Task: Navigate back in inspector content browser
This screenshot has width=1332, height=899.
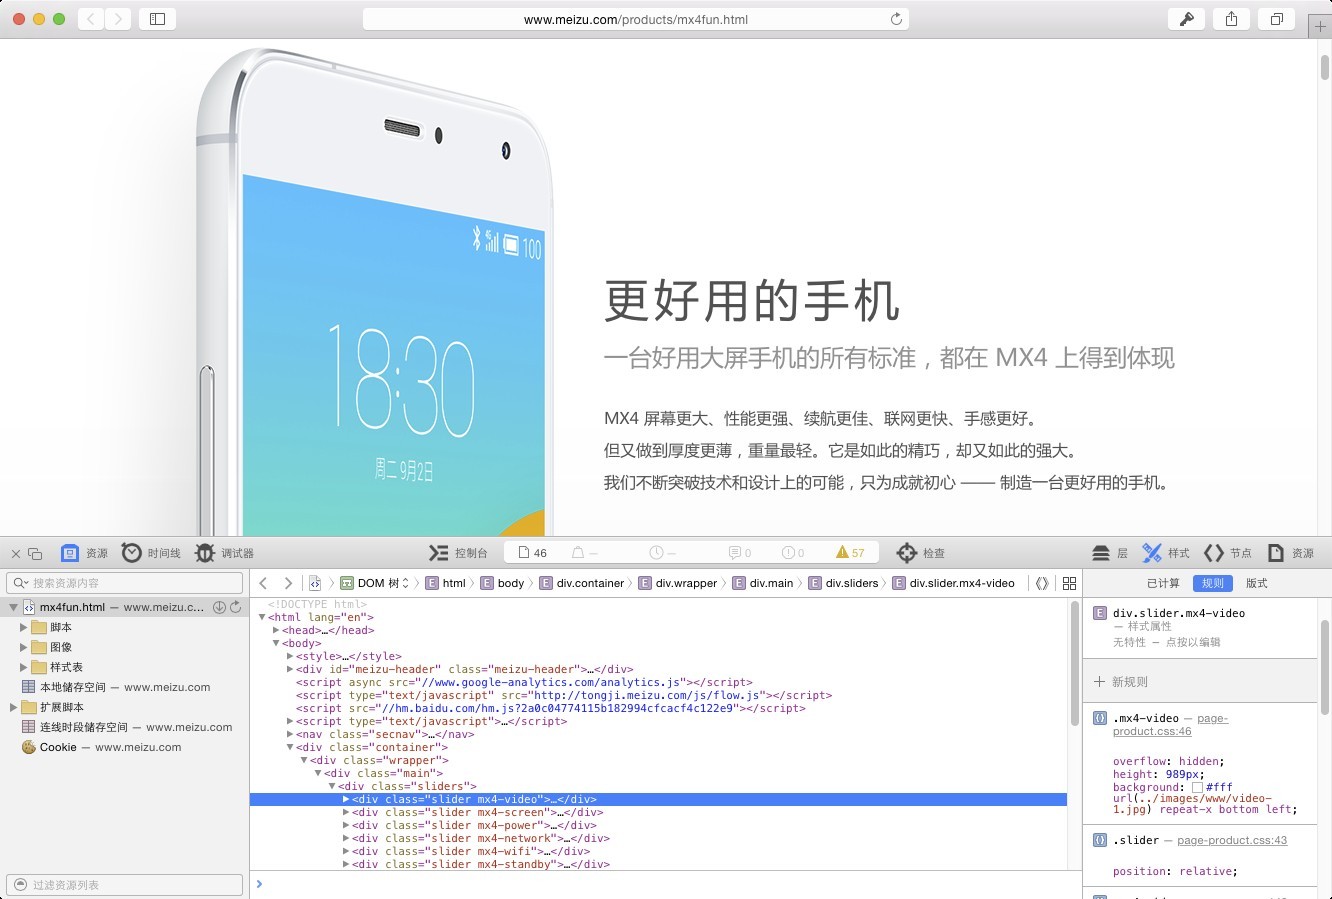Action: [x=264, y=583]
